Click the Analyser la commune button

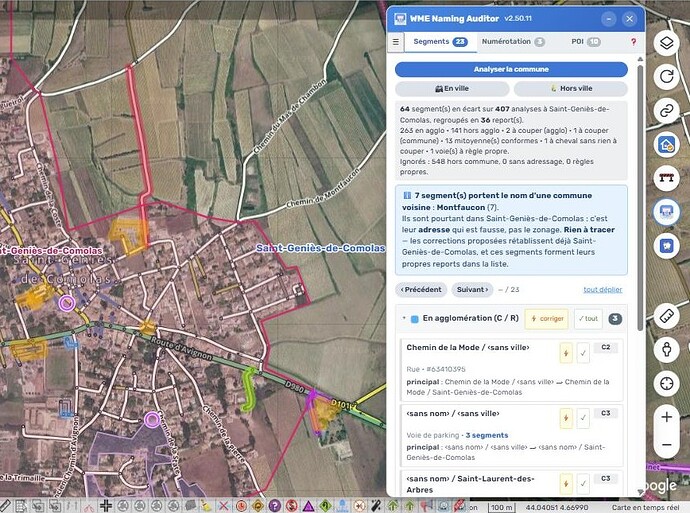[511, 69]
